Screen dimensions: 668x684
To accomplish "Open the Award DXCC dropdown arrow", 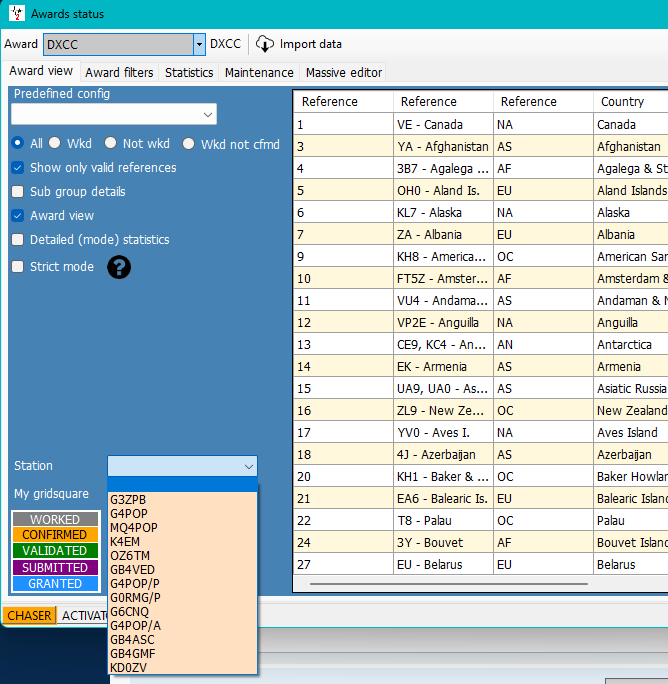I will coord(199,44).
